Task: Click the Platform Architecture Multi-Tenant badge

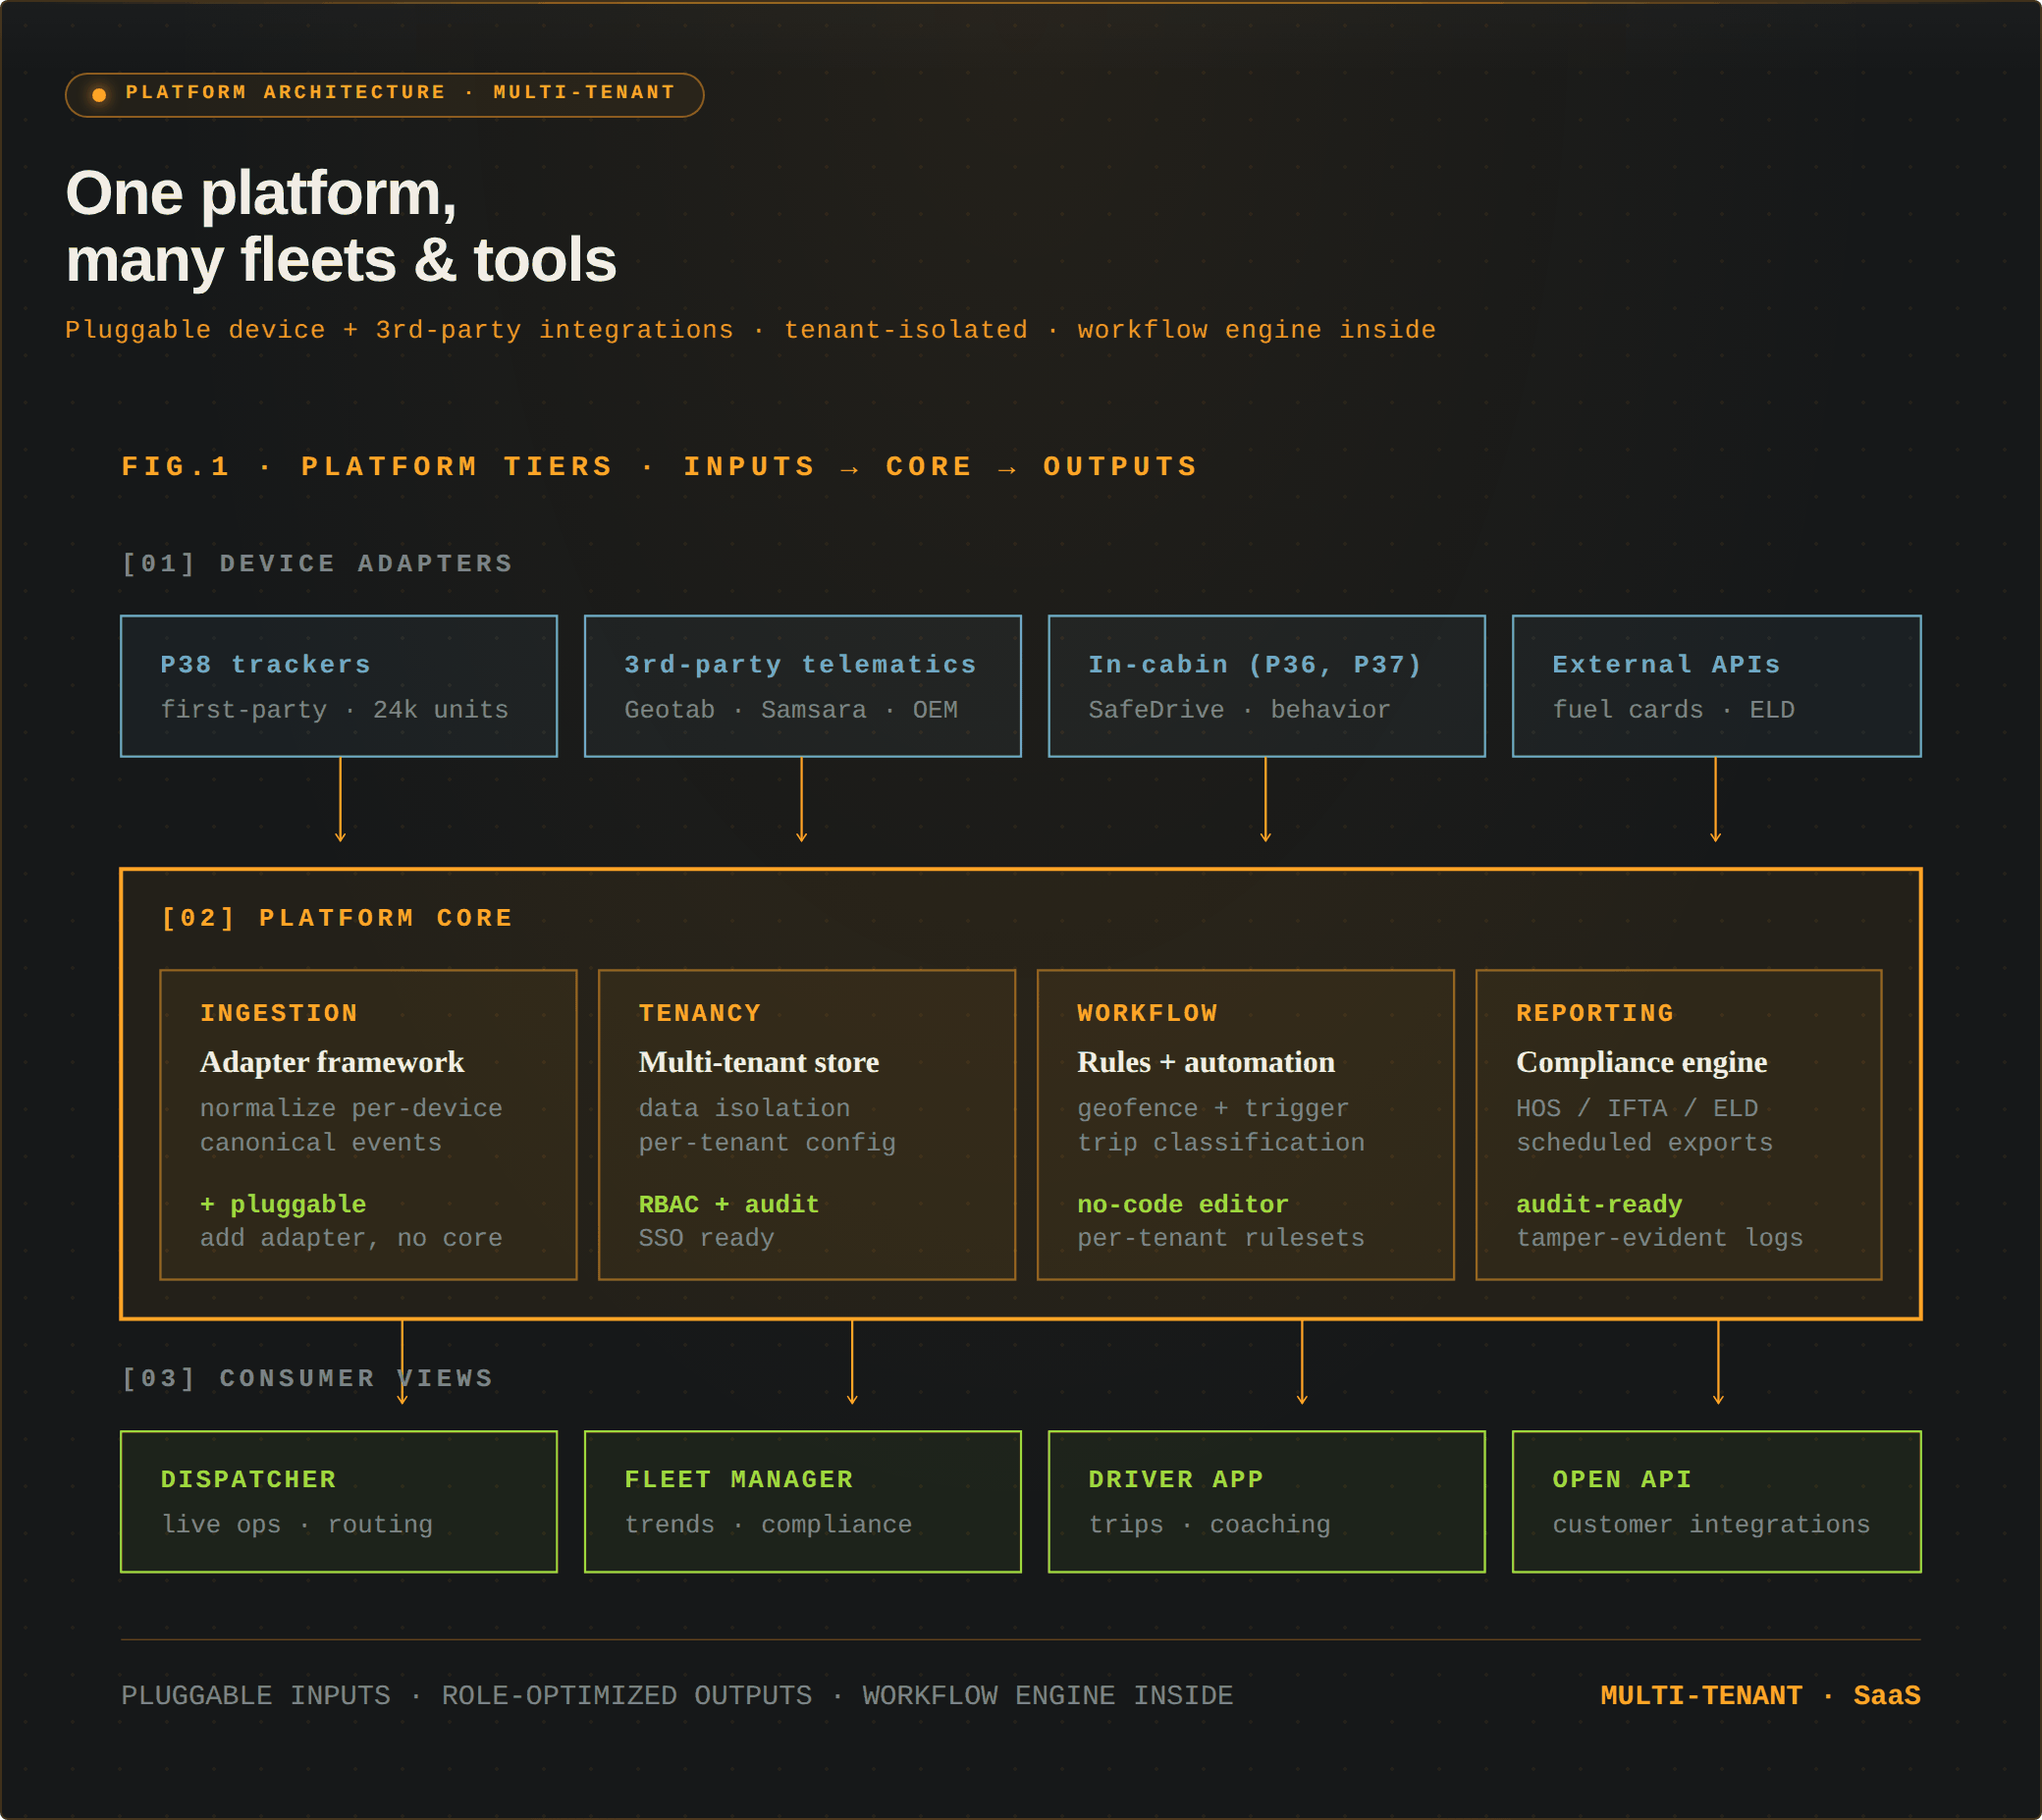Action: click(384, 95)
